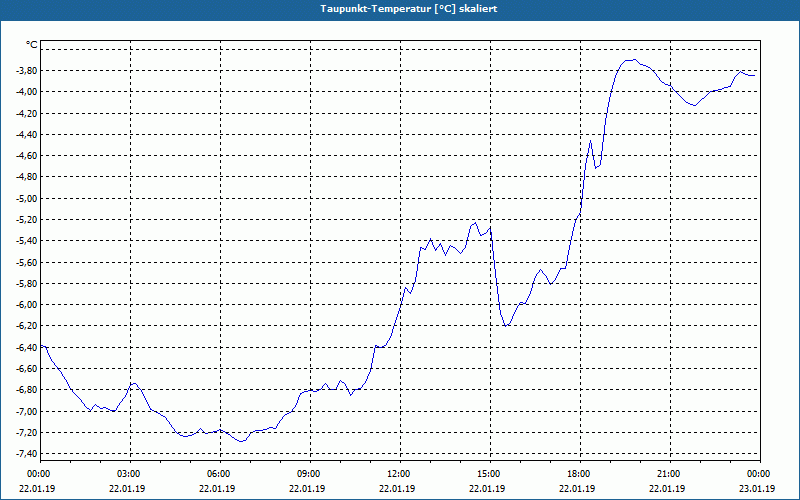The width and height of the screenshot is (800, 500).
Task: Select the -6,60 y-axis value
Action: (27, 369)
